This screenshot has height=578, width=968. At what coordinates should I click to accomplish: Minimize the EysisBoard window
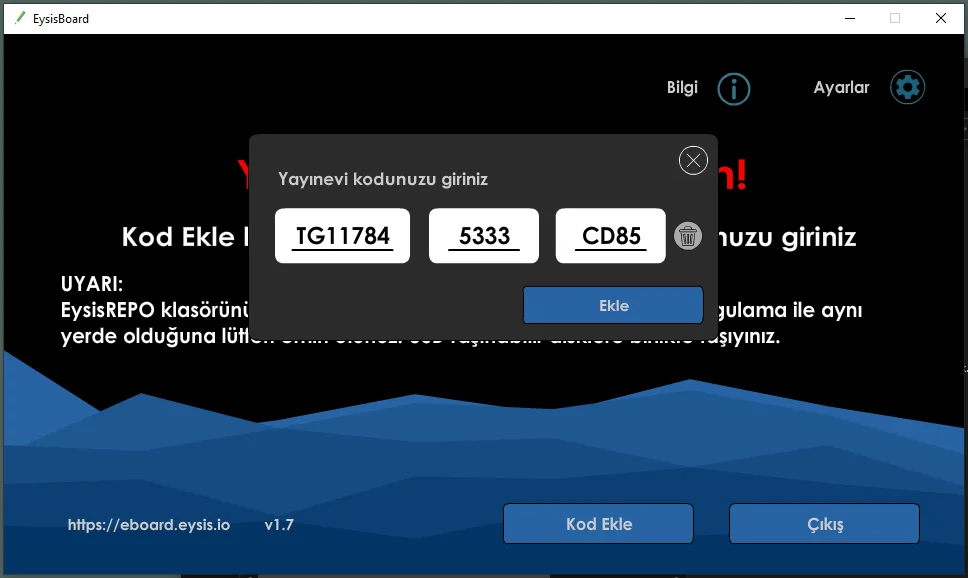850,19
